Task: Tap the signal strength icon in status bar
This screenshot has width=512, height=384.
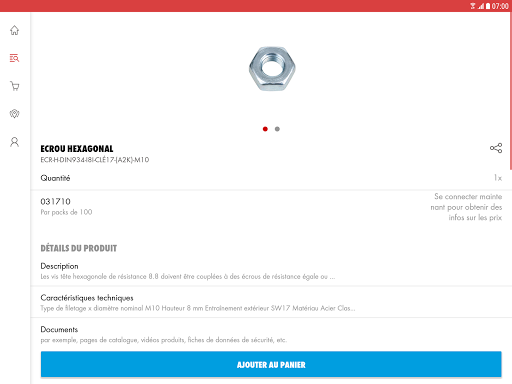Action: [481, 6]
